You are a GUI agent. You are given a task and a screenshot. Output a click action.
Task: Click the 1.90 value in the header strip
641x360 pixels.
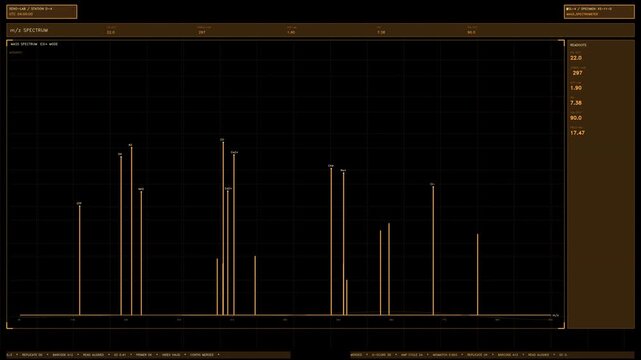coord(291,32)
